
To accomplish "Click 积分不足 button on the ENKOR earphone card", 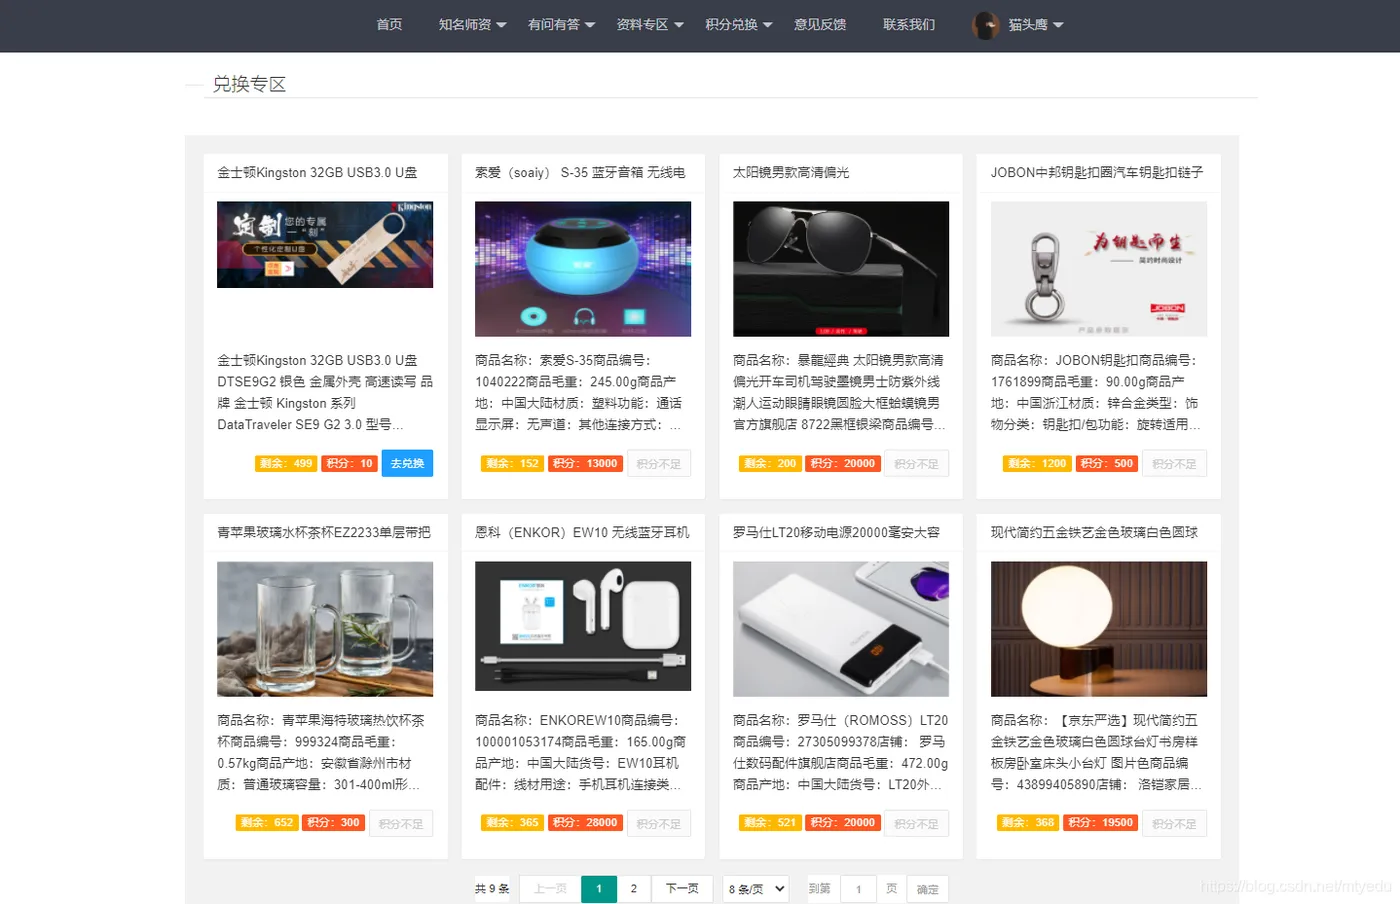I will pos(659,824).
